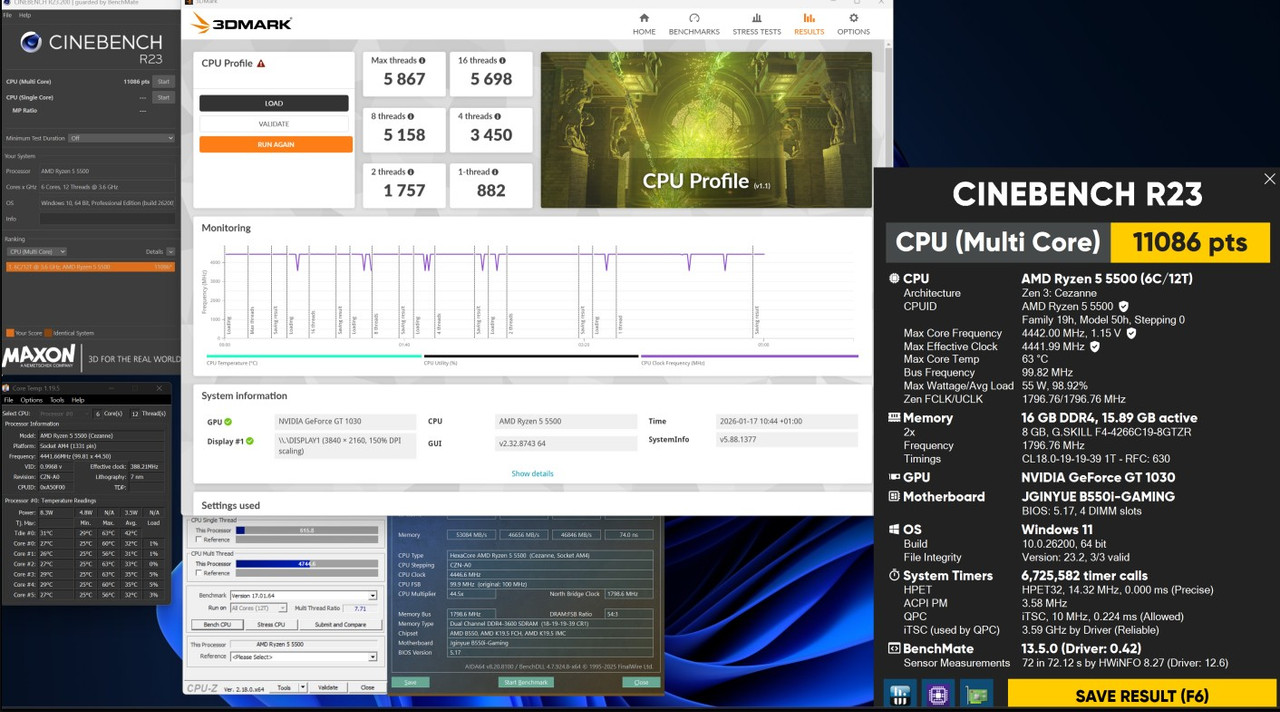Open Core Temp Tools menu

coord(57,400)
